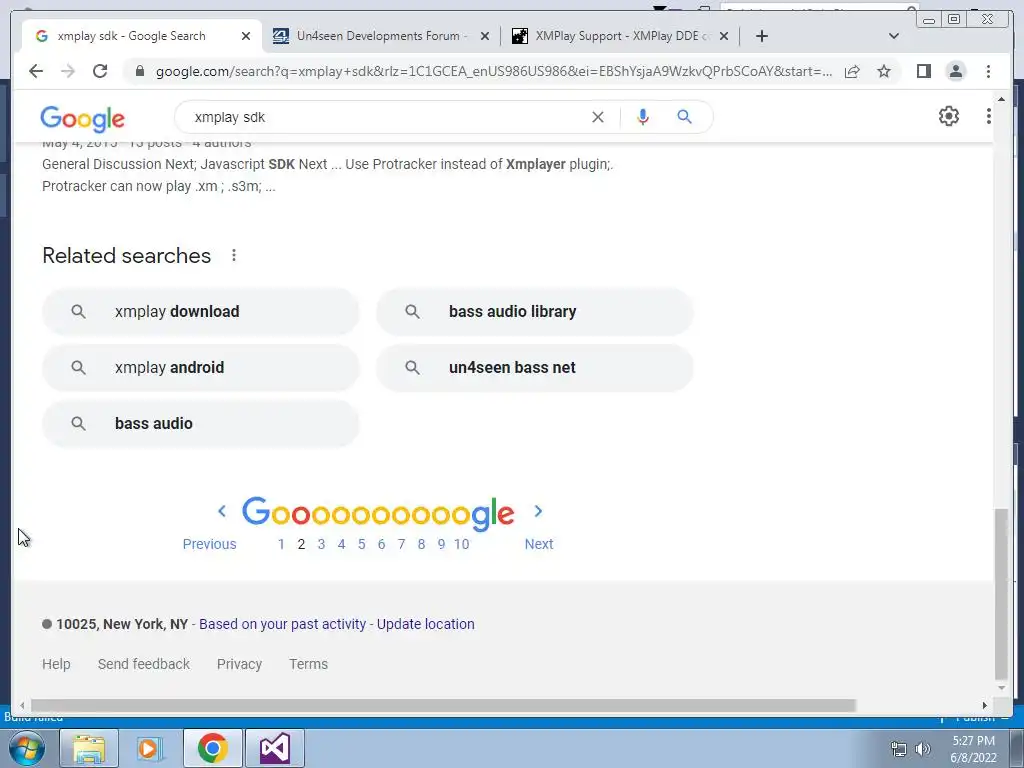Go back with the browser back arrow
The height and width of the screenshot is (768, 1024).
click(x=36, y=71)
